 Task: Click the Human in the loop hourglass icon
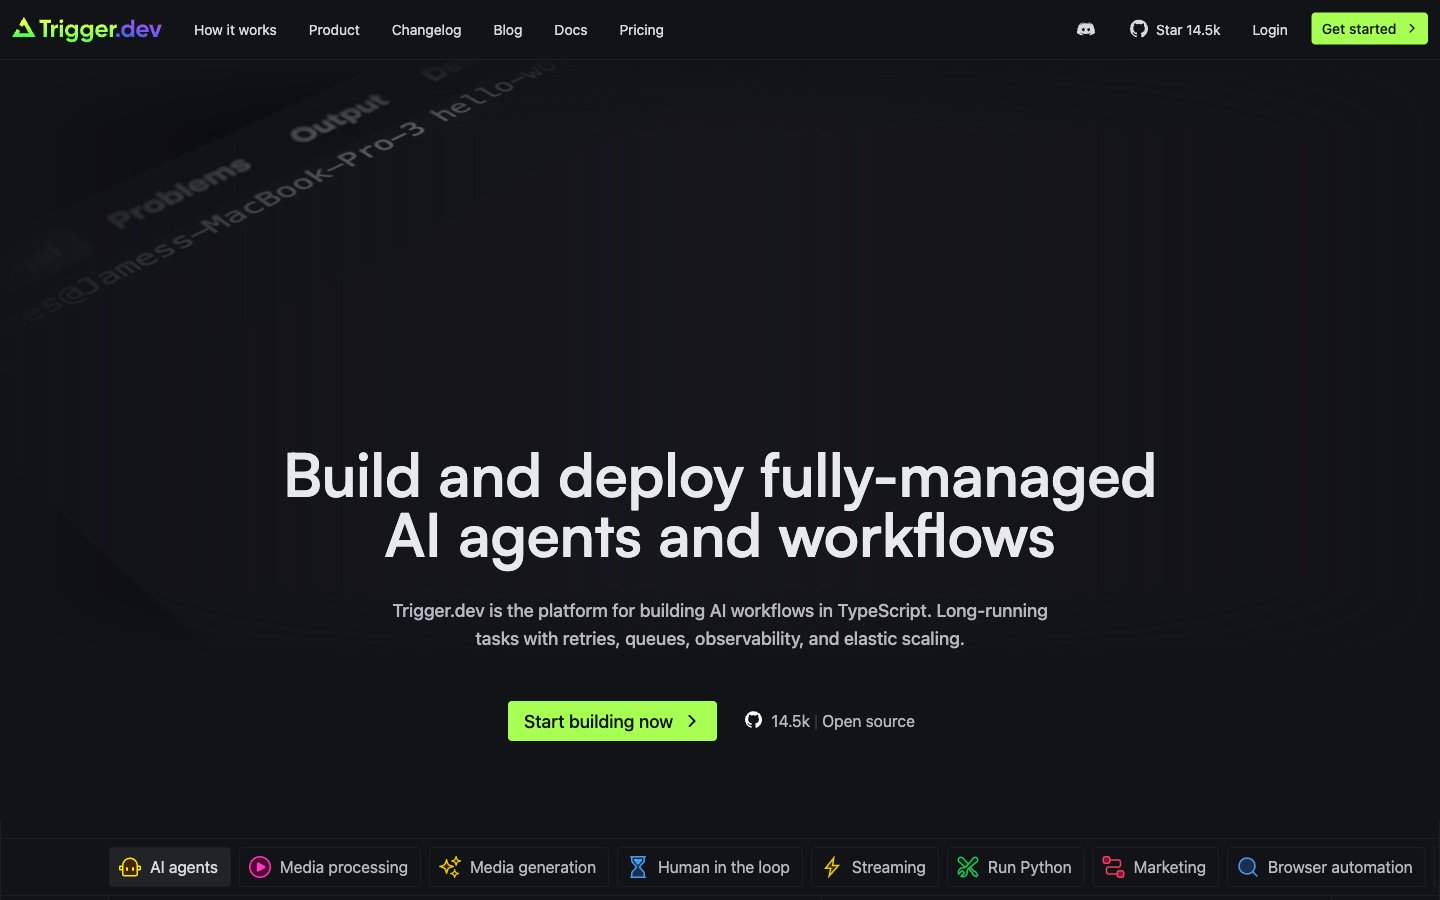638,867
